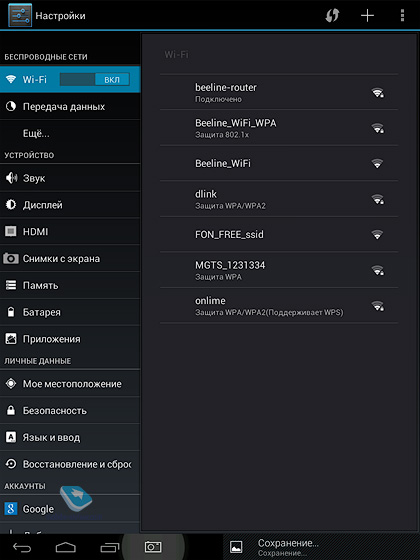Click the picture icon in the notification
Screen dimensions: 420x560
click(236, 547)
